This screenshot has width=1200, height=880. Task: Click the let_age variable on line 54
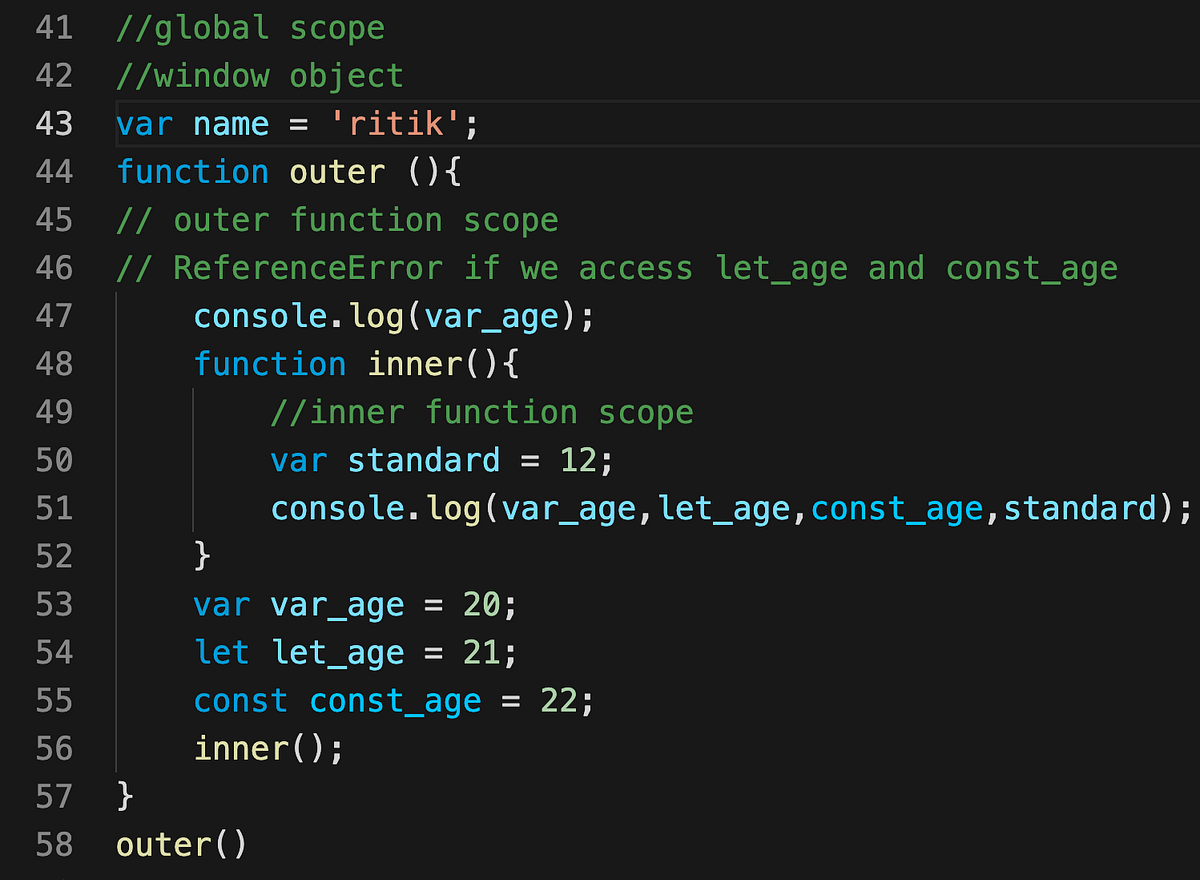point(338,652)
